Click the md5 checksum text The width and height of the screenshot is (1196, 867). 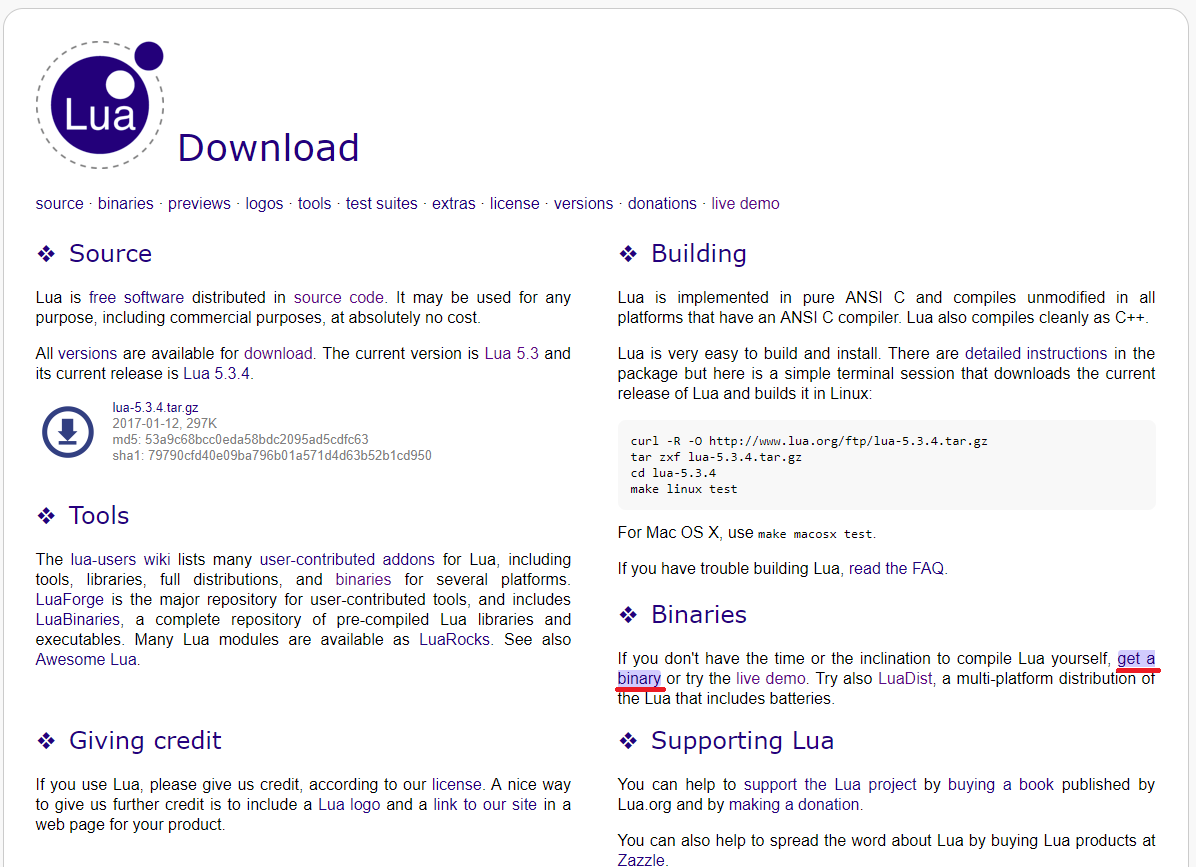coord(240,440)
